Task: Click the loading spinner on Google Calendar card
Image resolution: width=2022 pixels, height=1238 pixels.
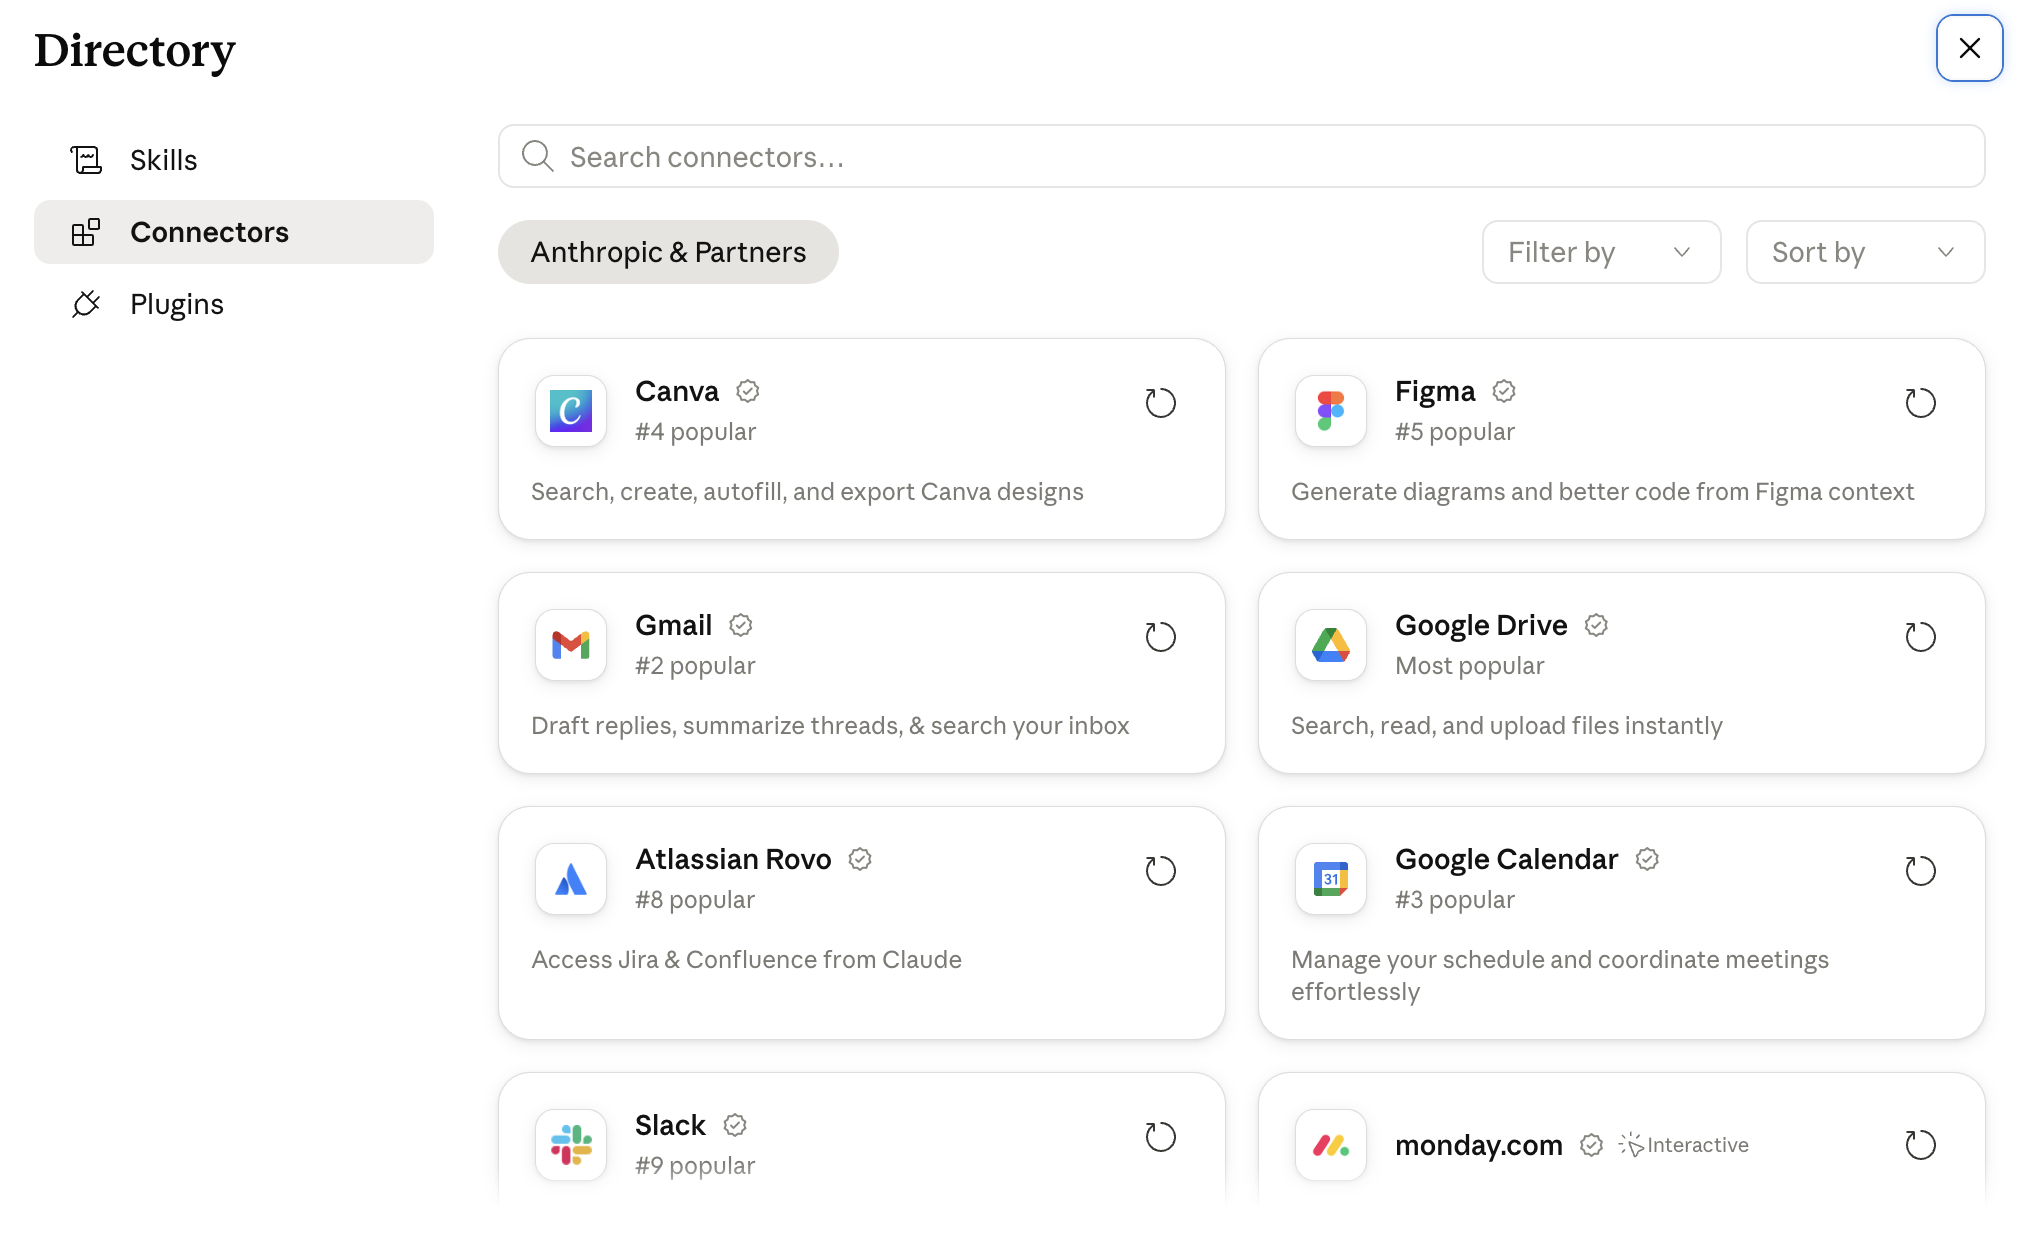Action: point(1920,871)
